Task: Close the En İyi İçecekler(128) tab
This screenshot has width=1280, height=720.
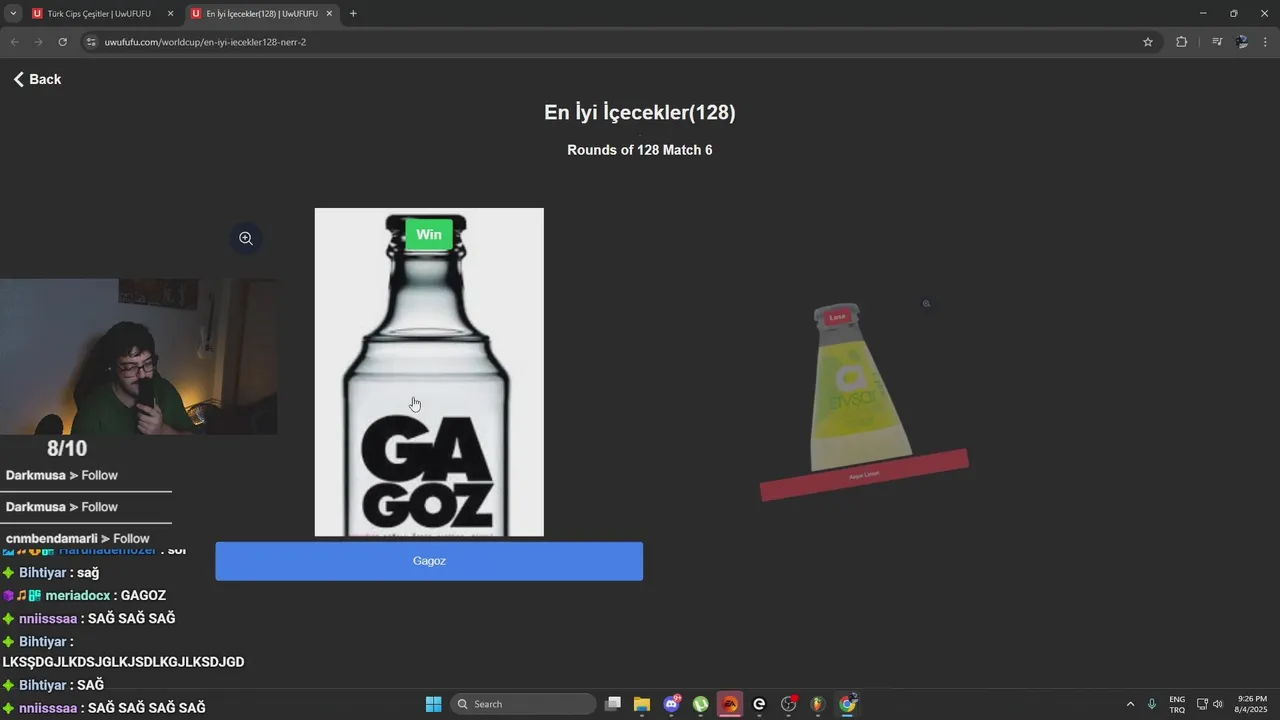Action: tap(329, 14)
